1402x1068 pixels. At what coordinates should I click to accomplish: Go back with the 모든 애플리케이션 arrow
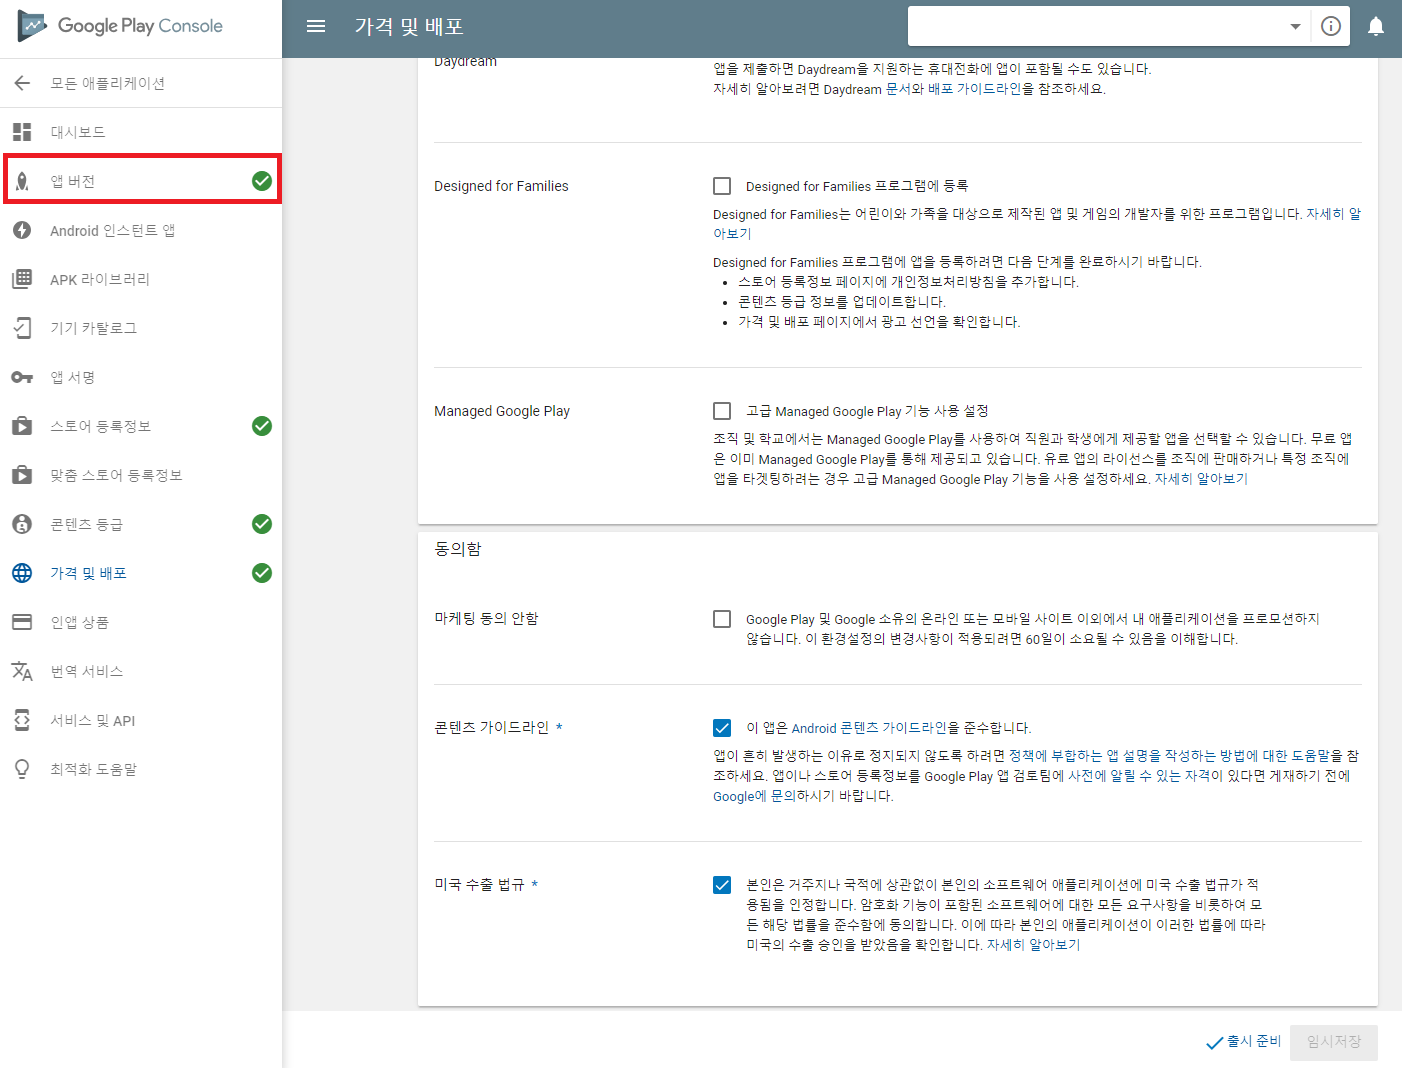tap(22, 83)
